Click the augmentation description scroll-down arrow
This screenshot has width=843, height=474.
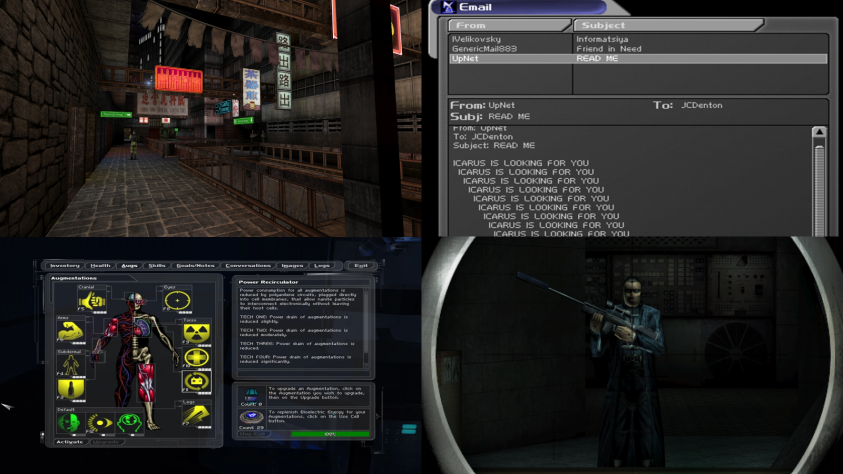click(366, 364)
